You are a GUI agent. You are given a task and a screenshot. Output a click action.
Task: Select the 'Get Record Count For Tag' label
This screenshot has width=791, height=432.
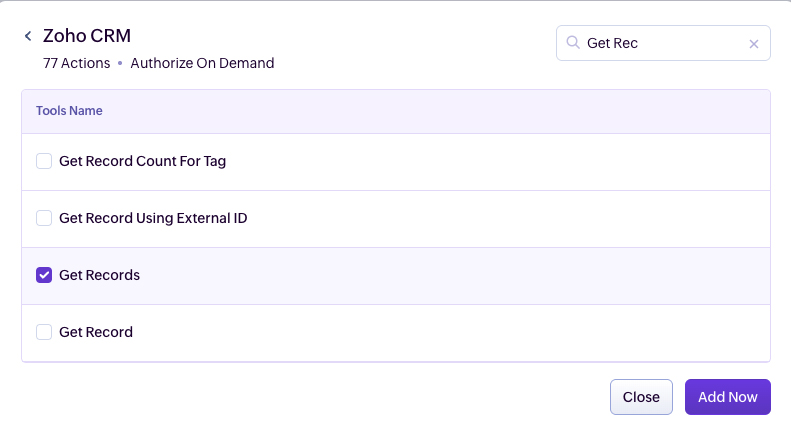pos(142,161)
